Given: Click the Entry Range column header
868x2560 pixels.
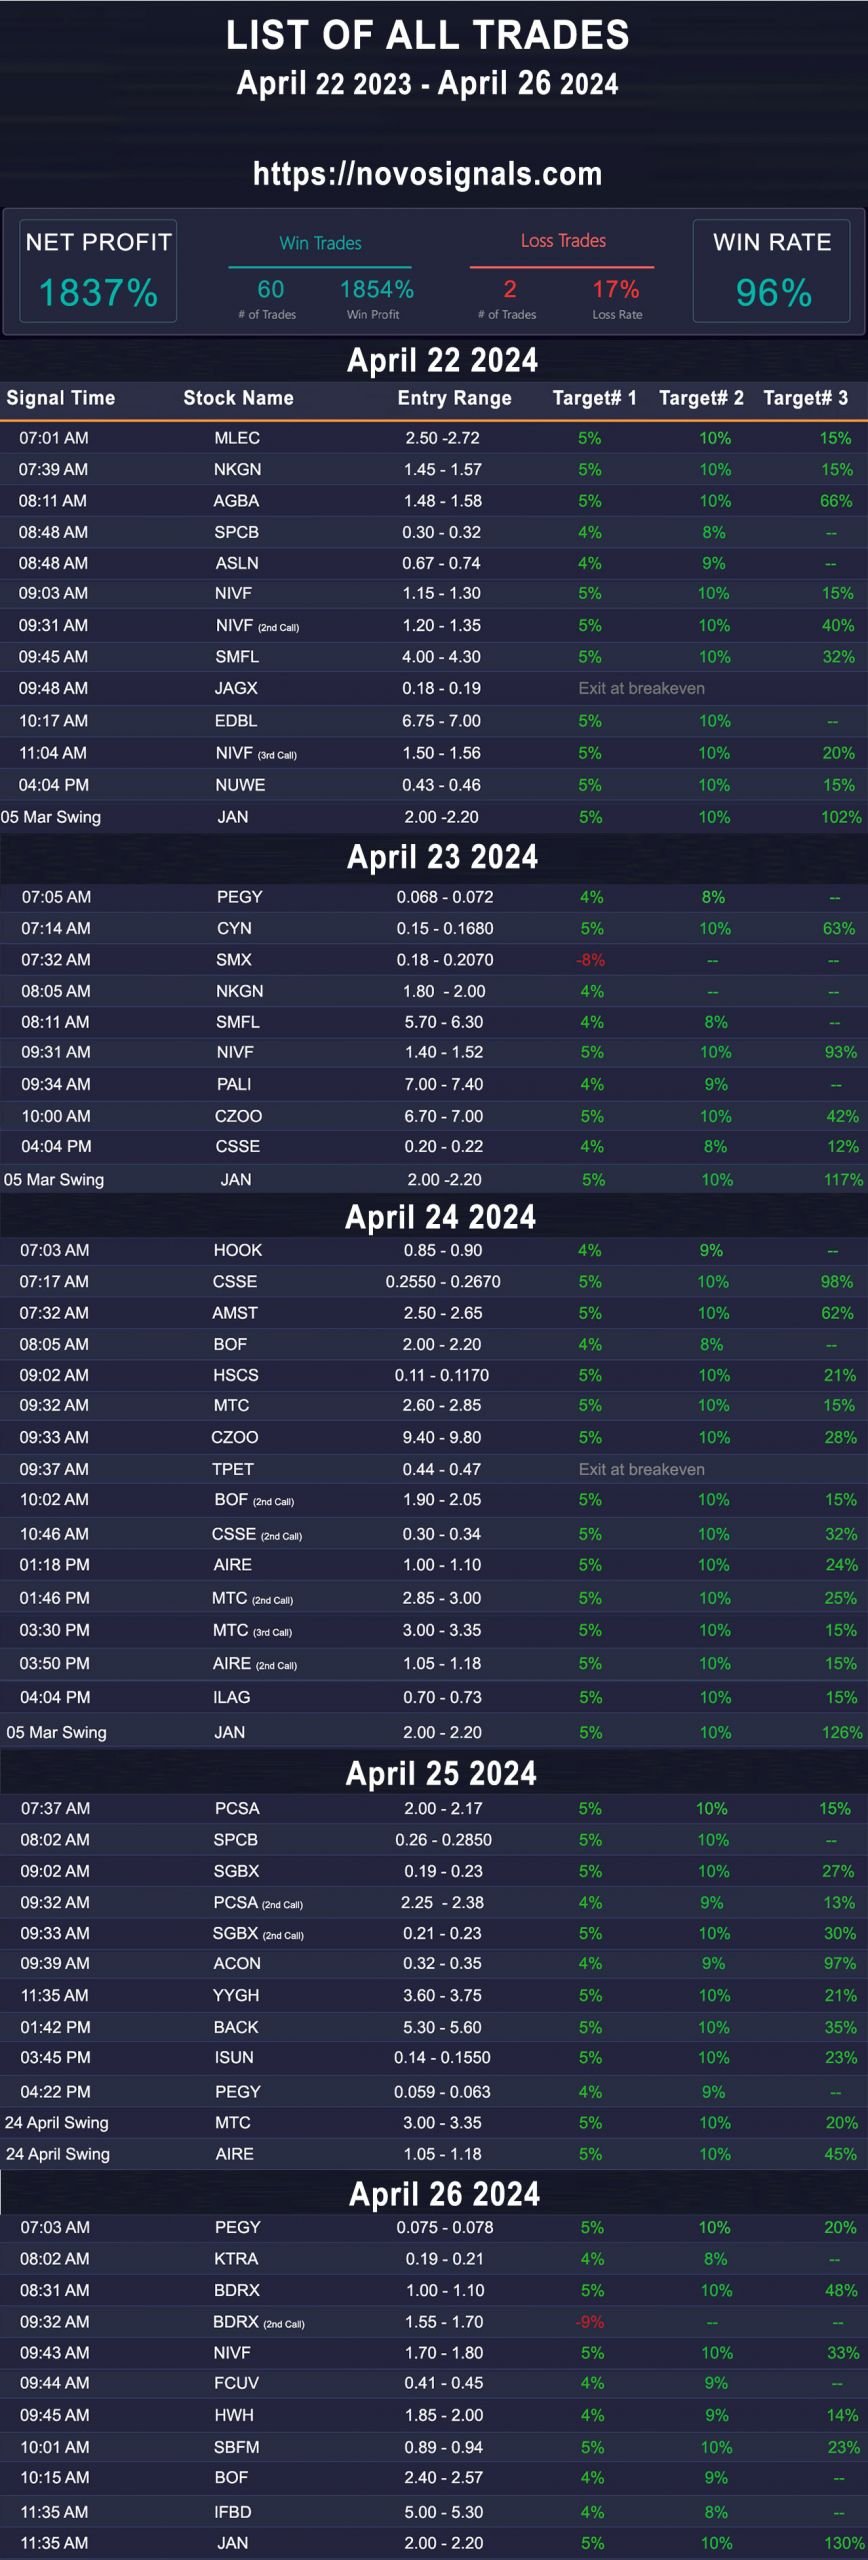Looking at the screenshot, I should coord(454,398).
